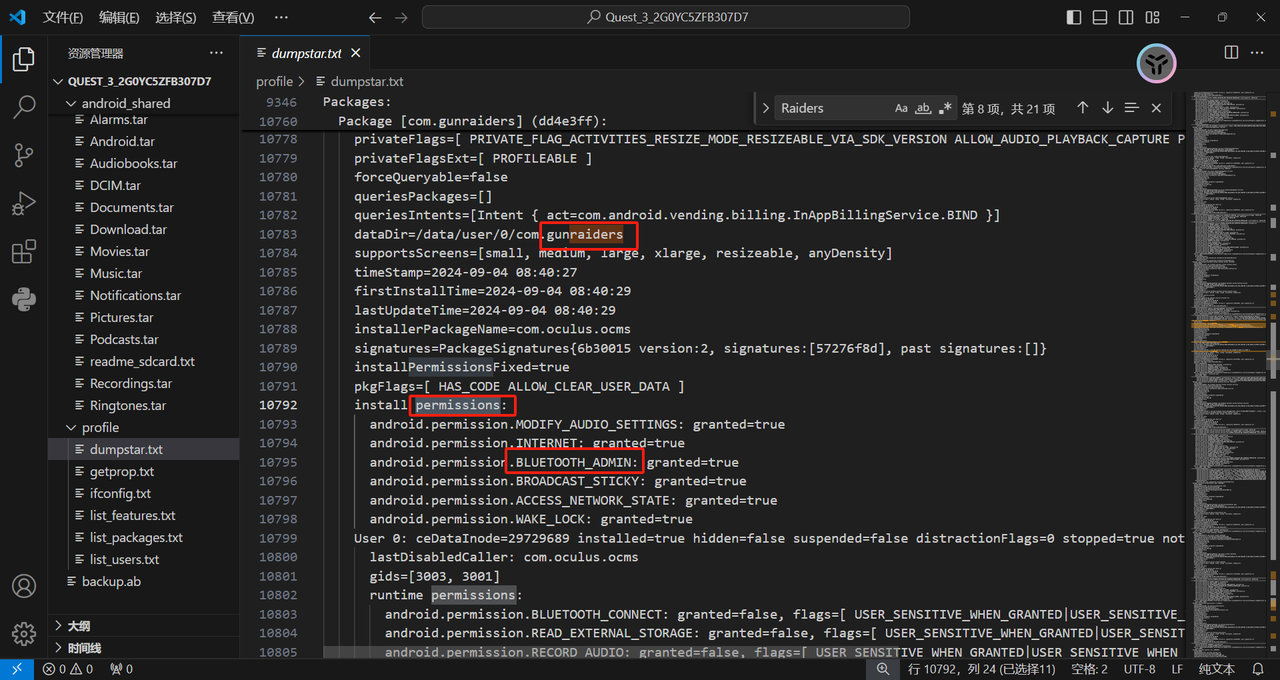Screen dimensions: 1280x680
Task: Open Explorer panel more actions ellipsis
Action: (216, 53)
